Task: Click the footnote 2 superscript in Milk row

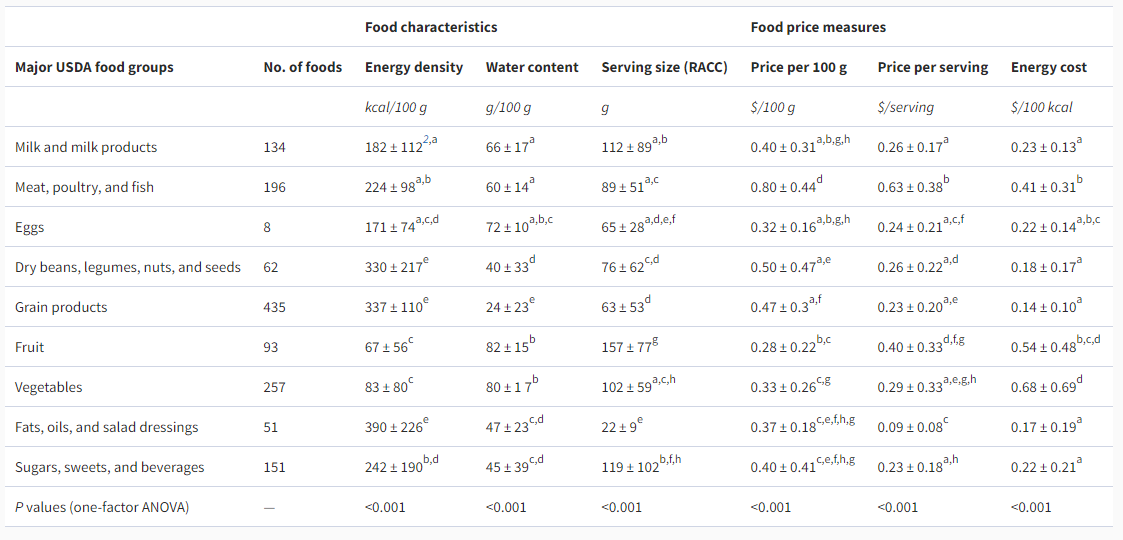Action: (425, 143)
